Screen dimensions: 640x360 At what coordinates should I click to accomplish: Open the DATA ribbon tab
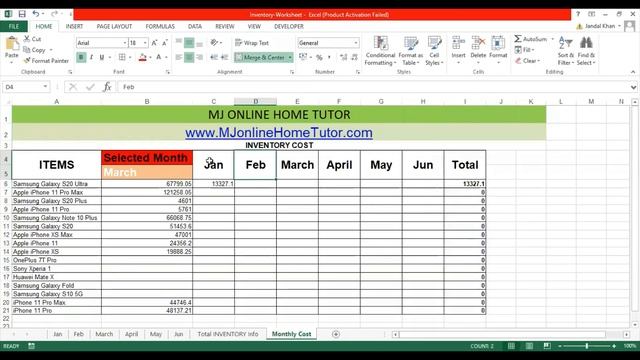coord(195,26)
